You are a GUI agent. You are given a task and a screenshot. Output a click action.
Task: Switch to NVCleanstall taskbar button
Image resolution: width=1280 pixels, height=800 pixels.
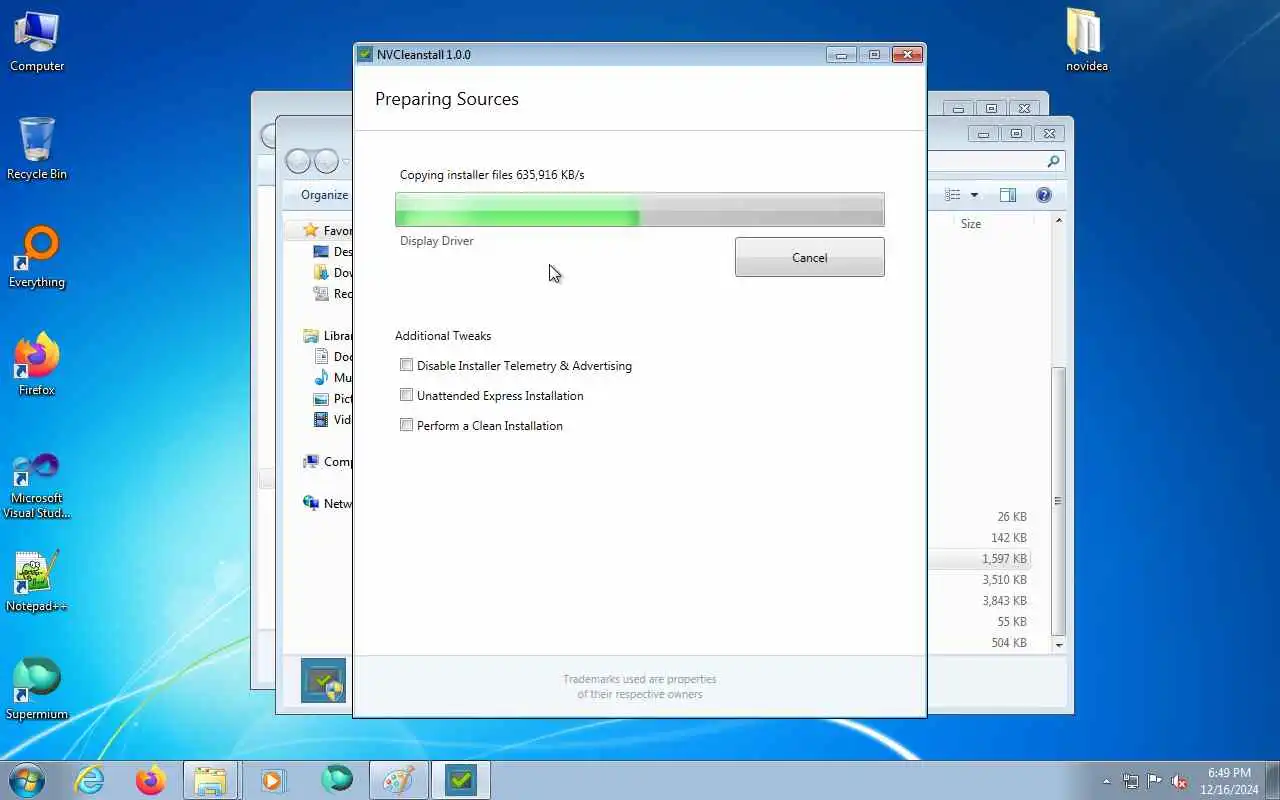coord(460,780)
